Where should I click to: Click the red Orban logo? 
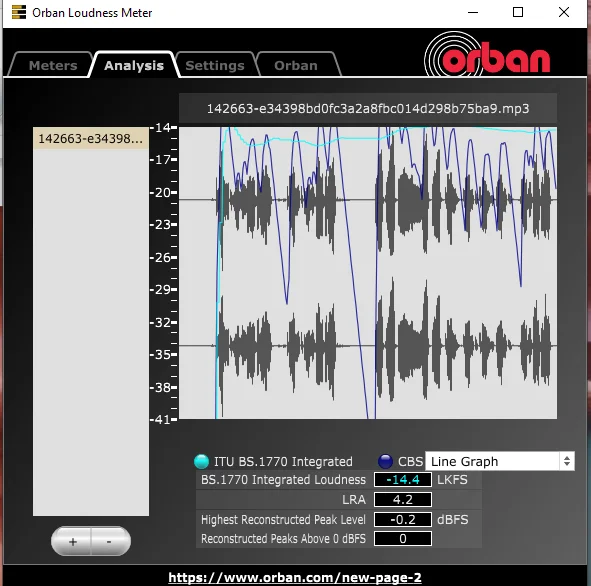point(488,55)
